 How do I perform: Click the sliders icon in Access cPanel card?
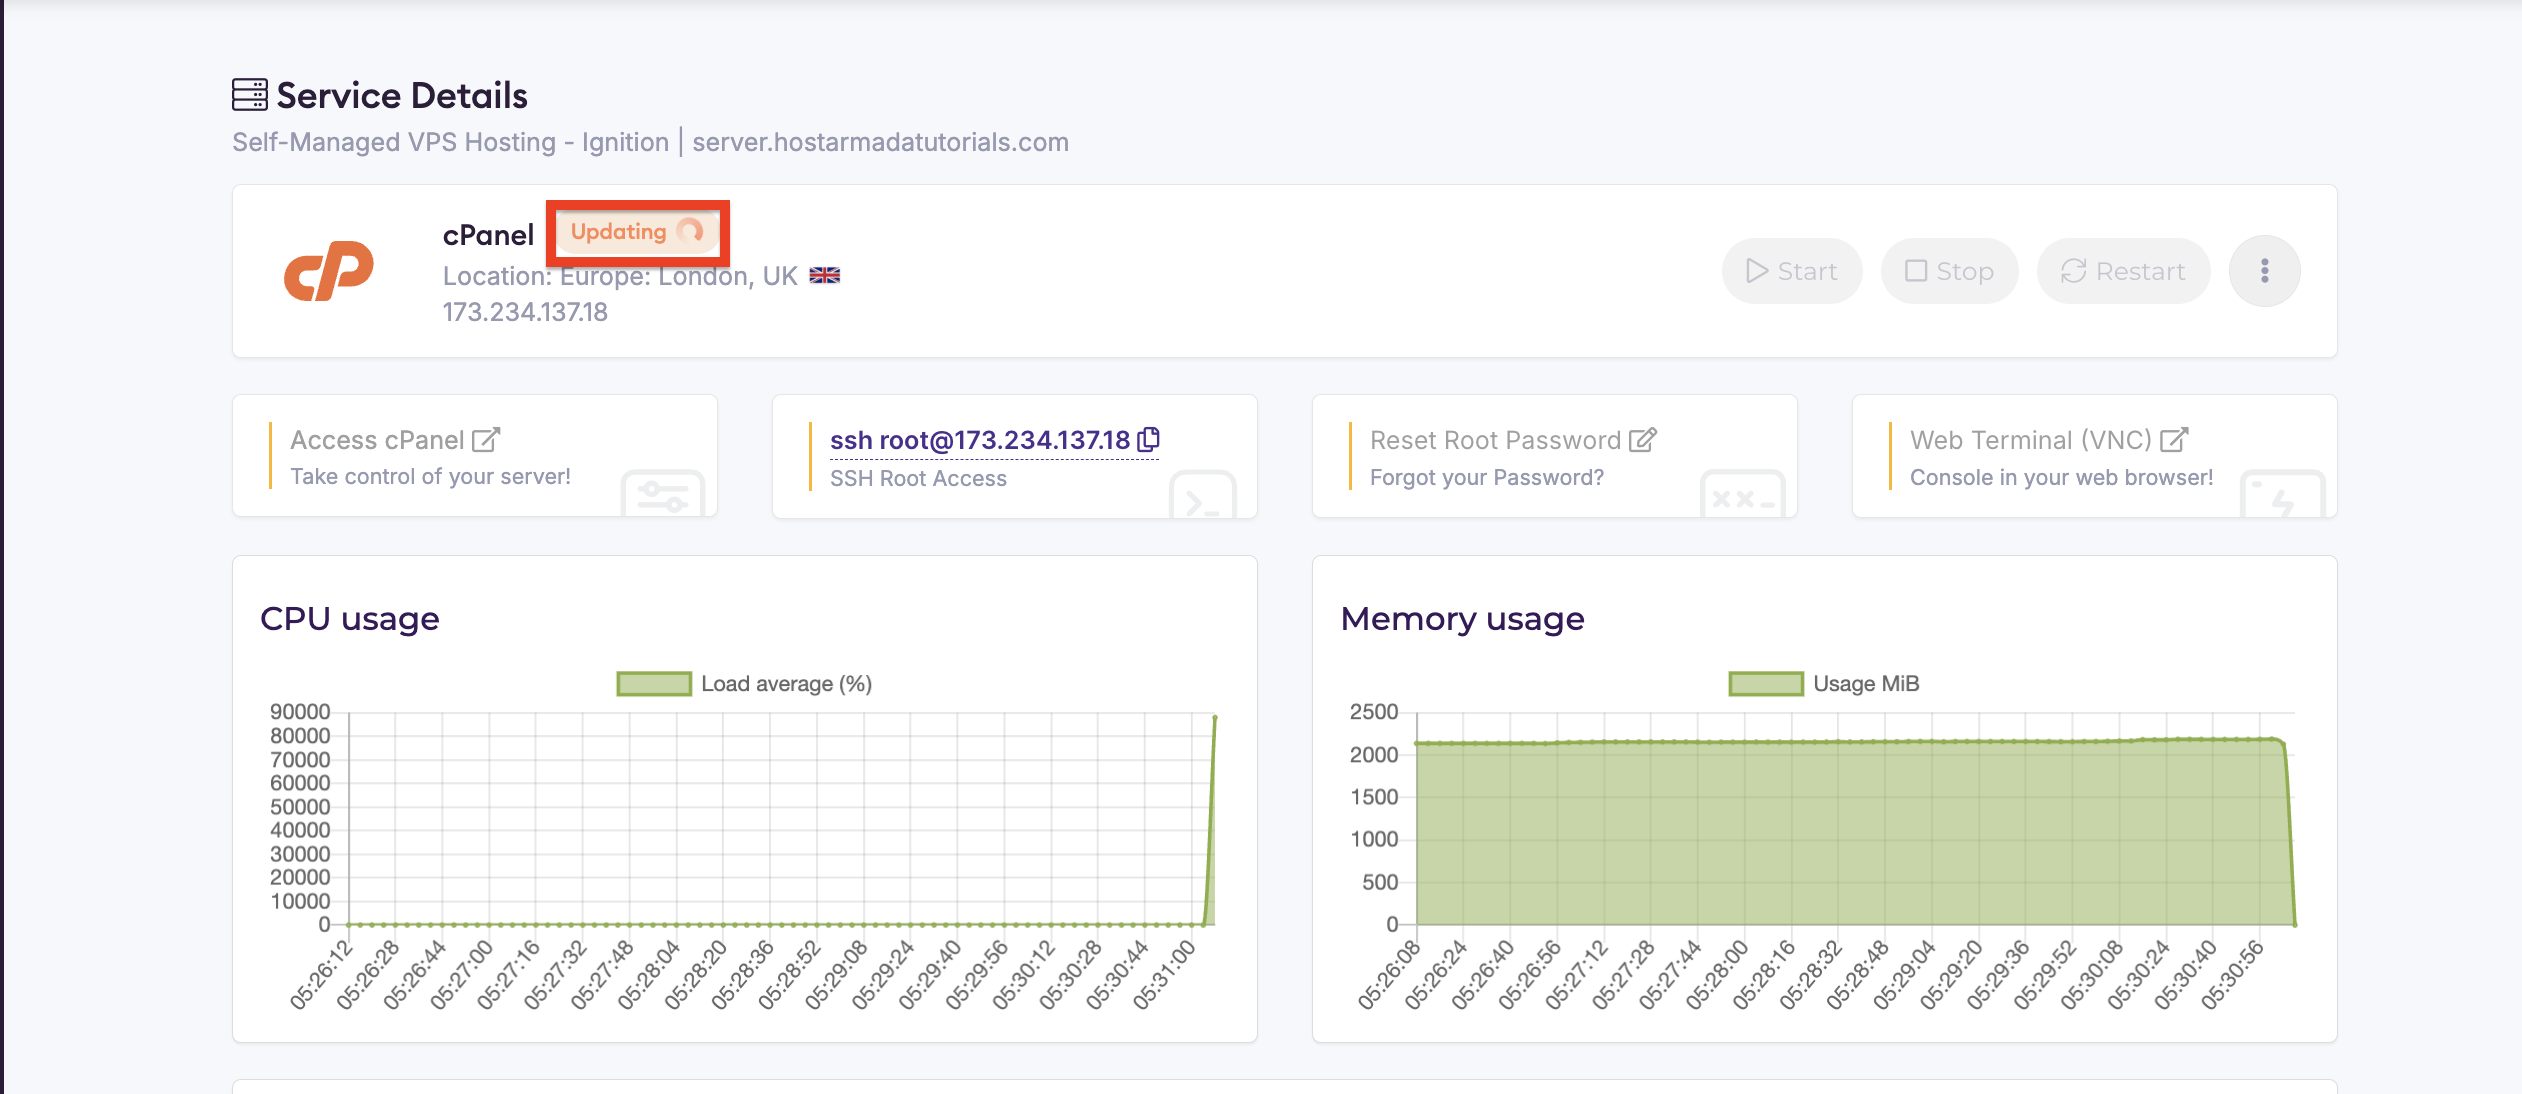pos(663,494)
